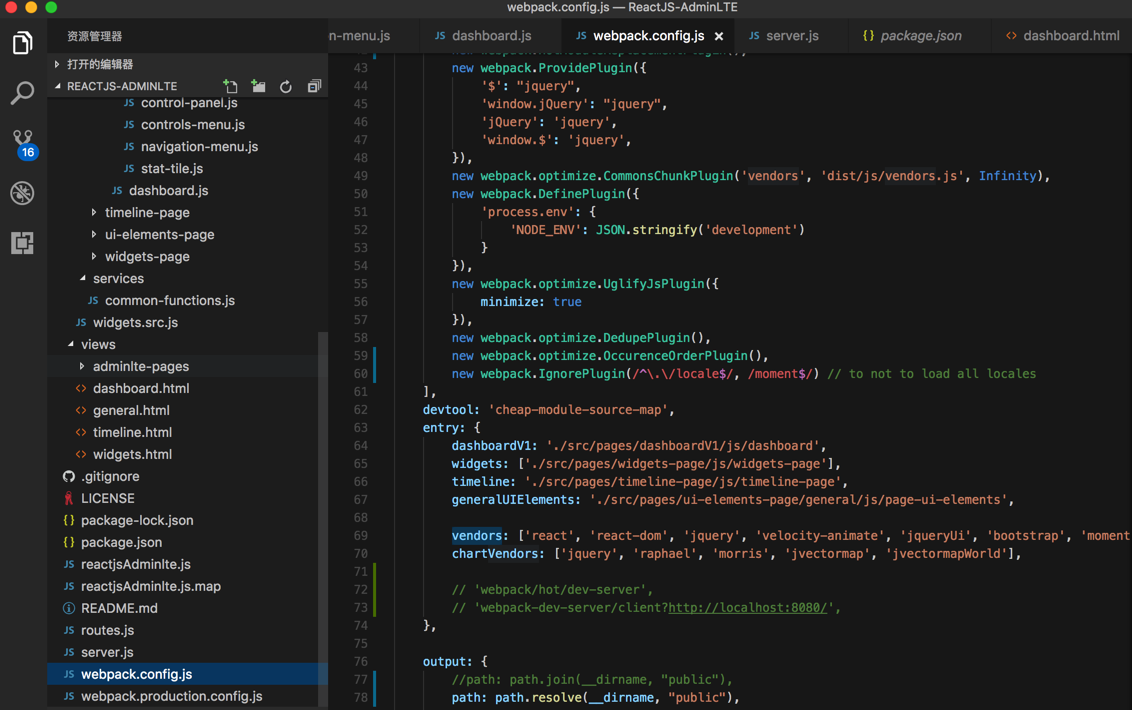Image resolution: width=1132 pixels, height=710 pixels.
Task: Close the webpack.config.js tab
Action: [719, 36]
